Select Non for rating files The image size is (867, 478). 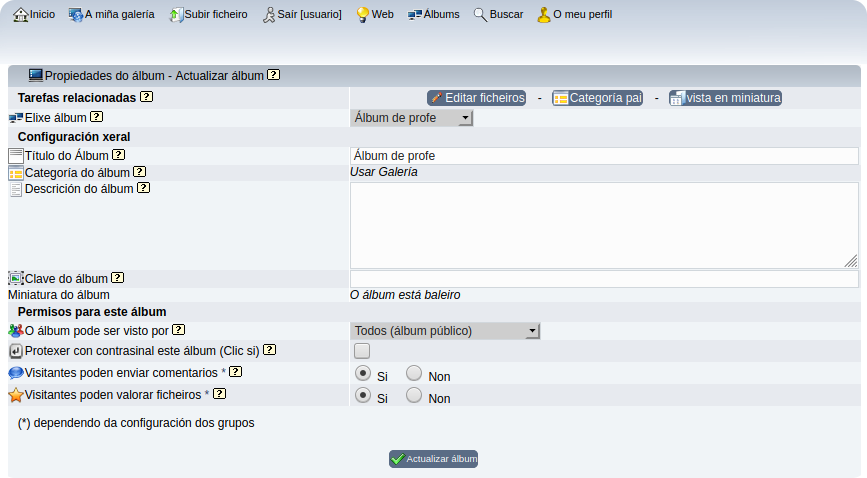coord(414,395)
